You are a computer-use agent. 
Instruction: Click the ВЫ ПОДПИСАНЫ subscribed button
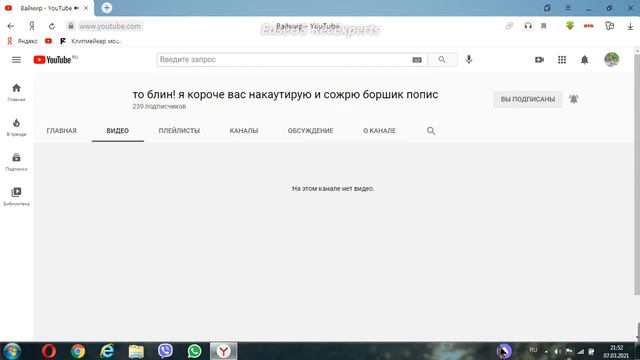528,99
